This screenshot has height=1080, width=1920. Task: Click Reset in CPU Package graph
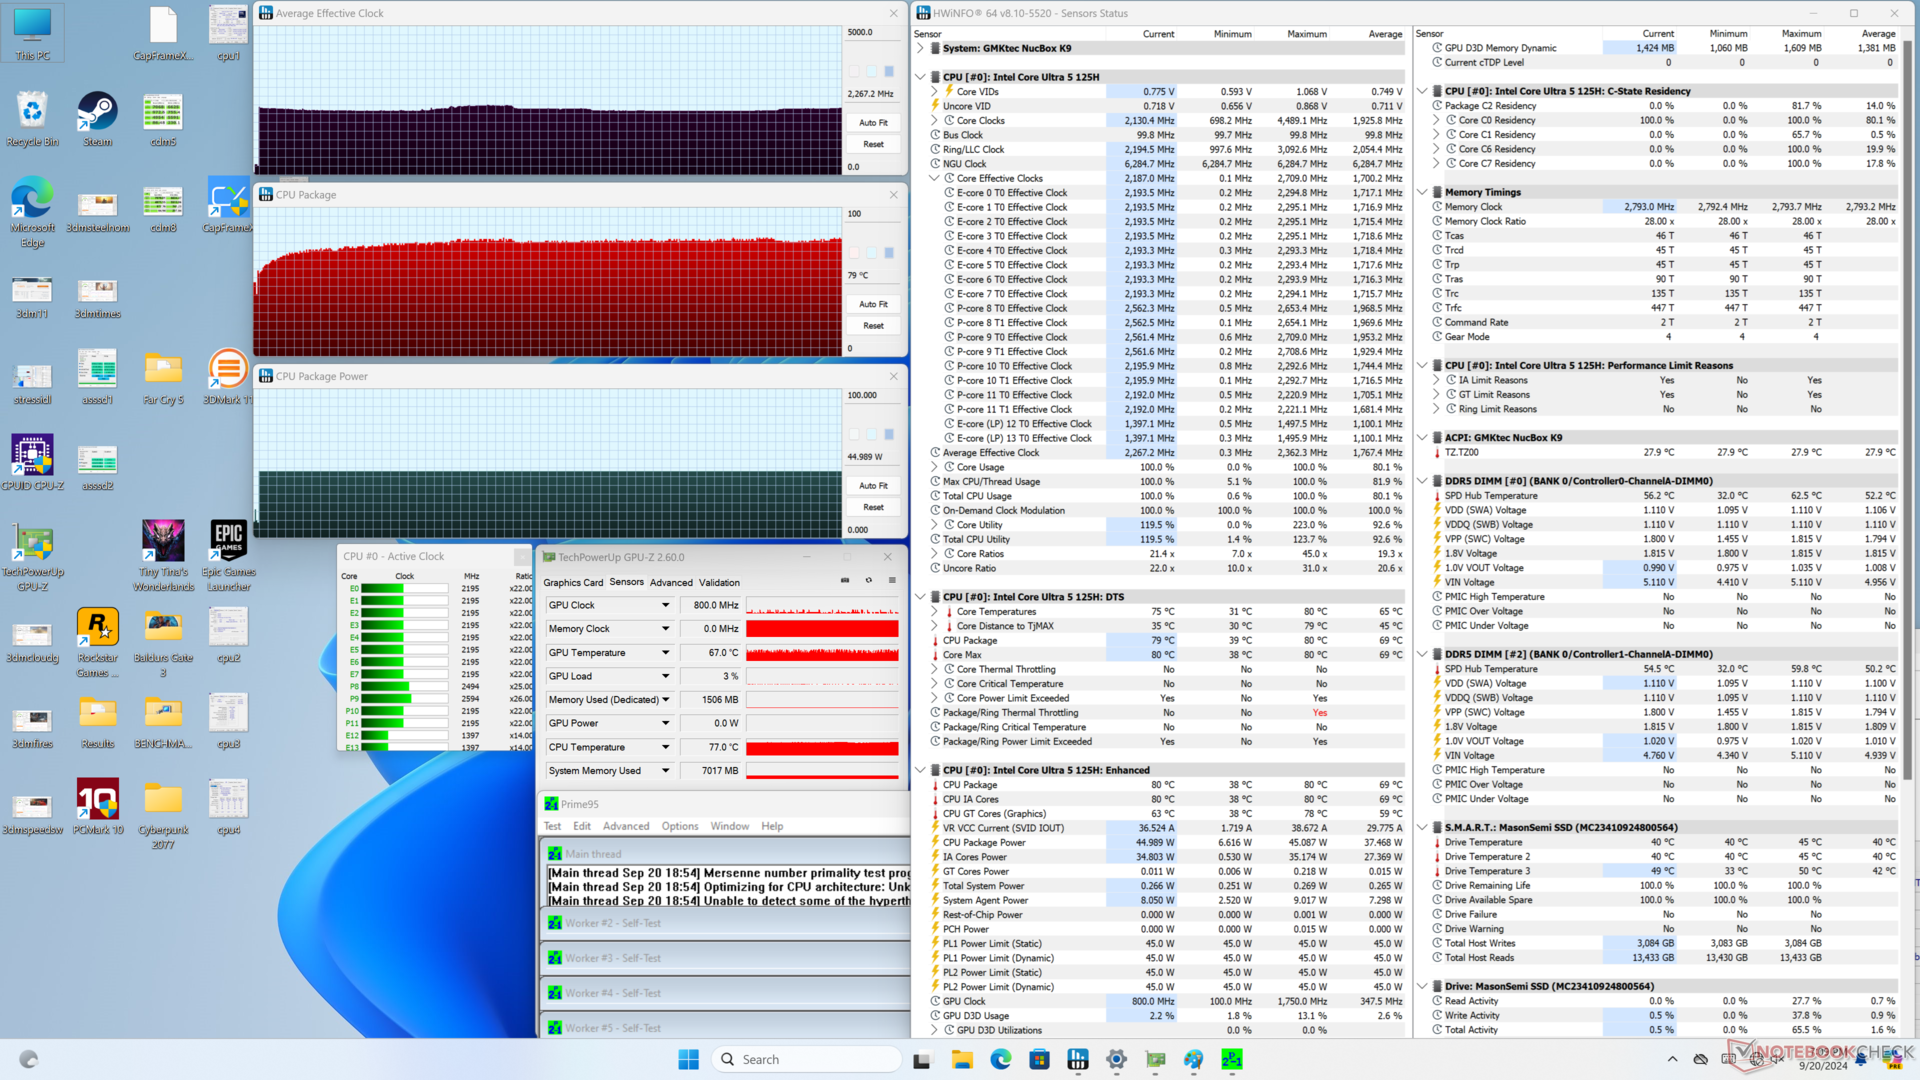[x=873, y=326]
